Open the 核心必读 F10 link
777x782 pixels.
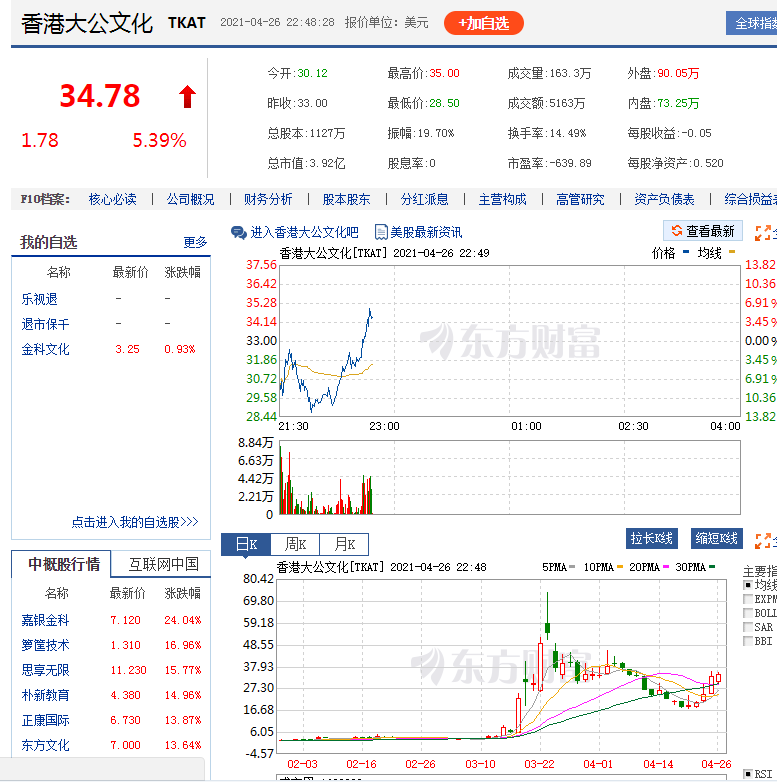point(113,199)
